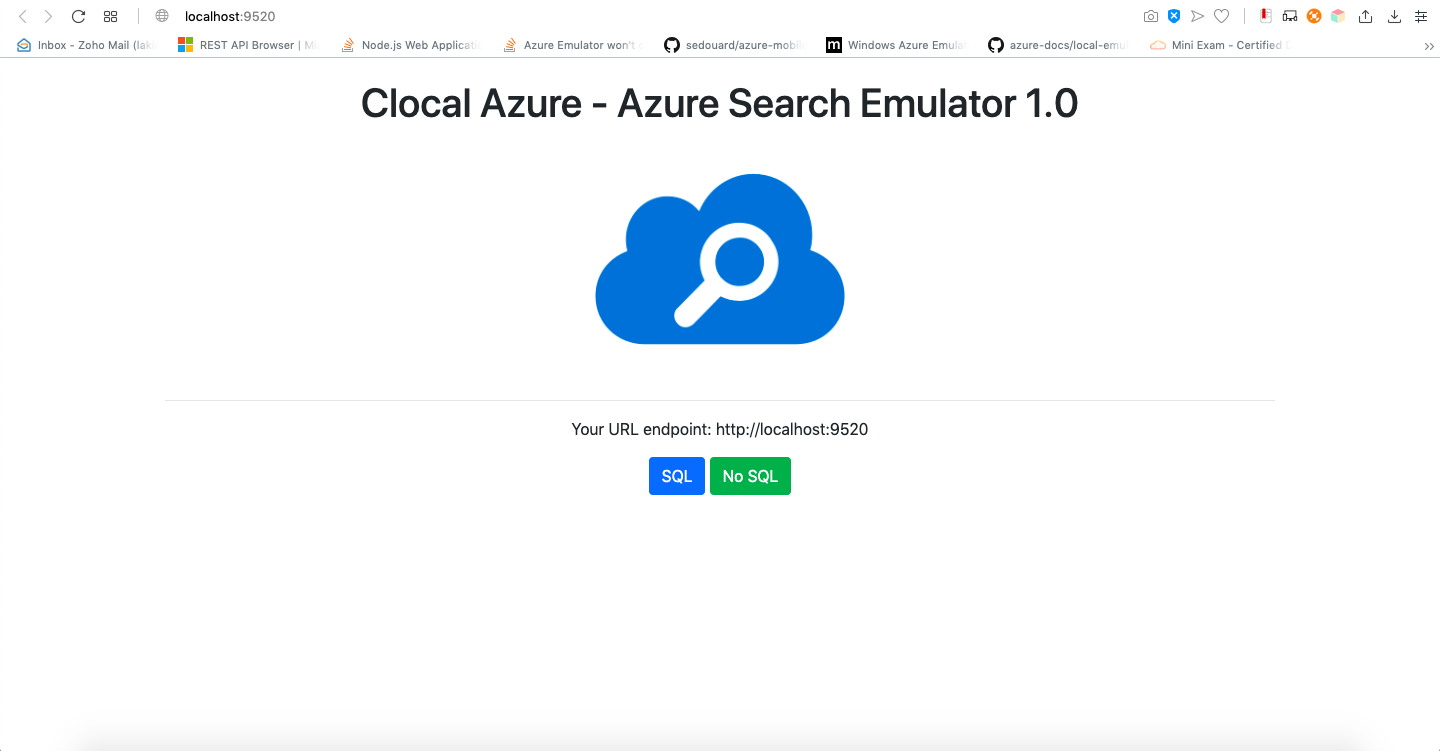Image resolution: width=1440 pixels, height=751 pixels.
Task: Open the Node.js Web Application bookmark
Action: (x=410, y=45)
